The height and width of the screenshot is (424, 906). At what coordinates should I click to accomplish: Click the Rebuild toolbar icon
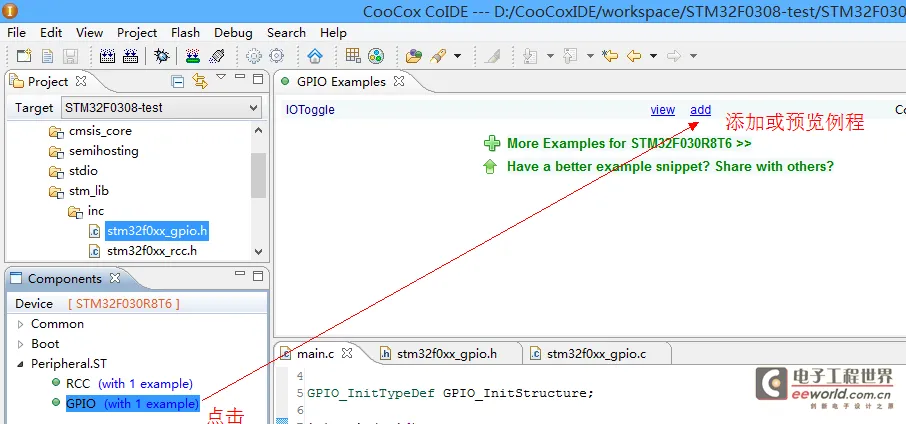click(131, 56)
